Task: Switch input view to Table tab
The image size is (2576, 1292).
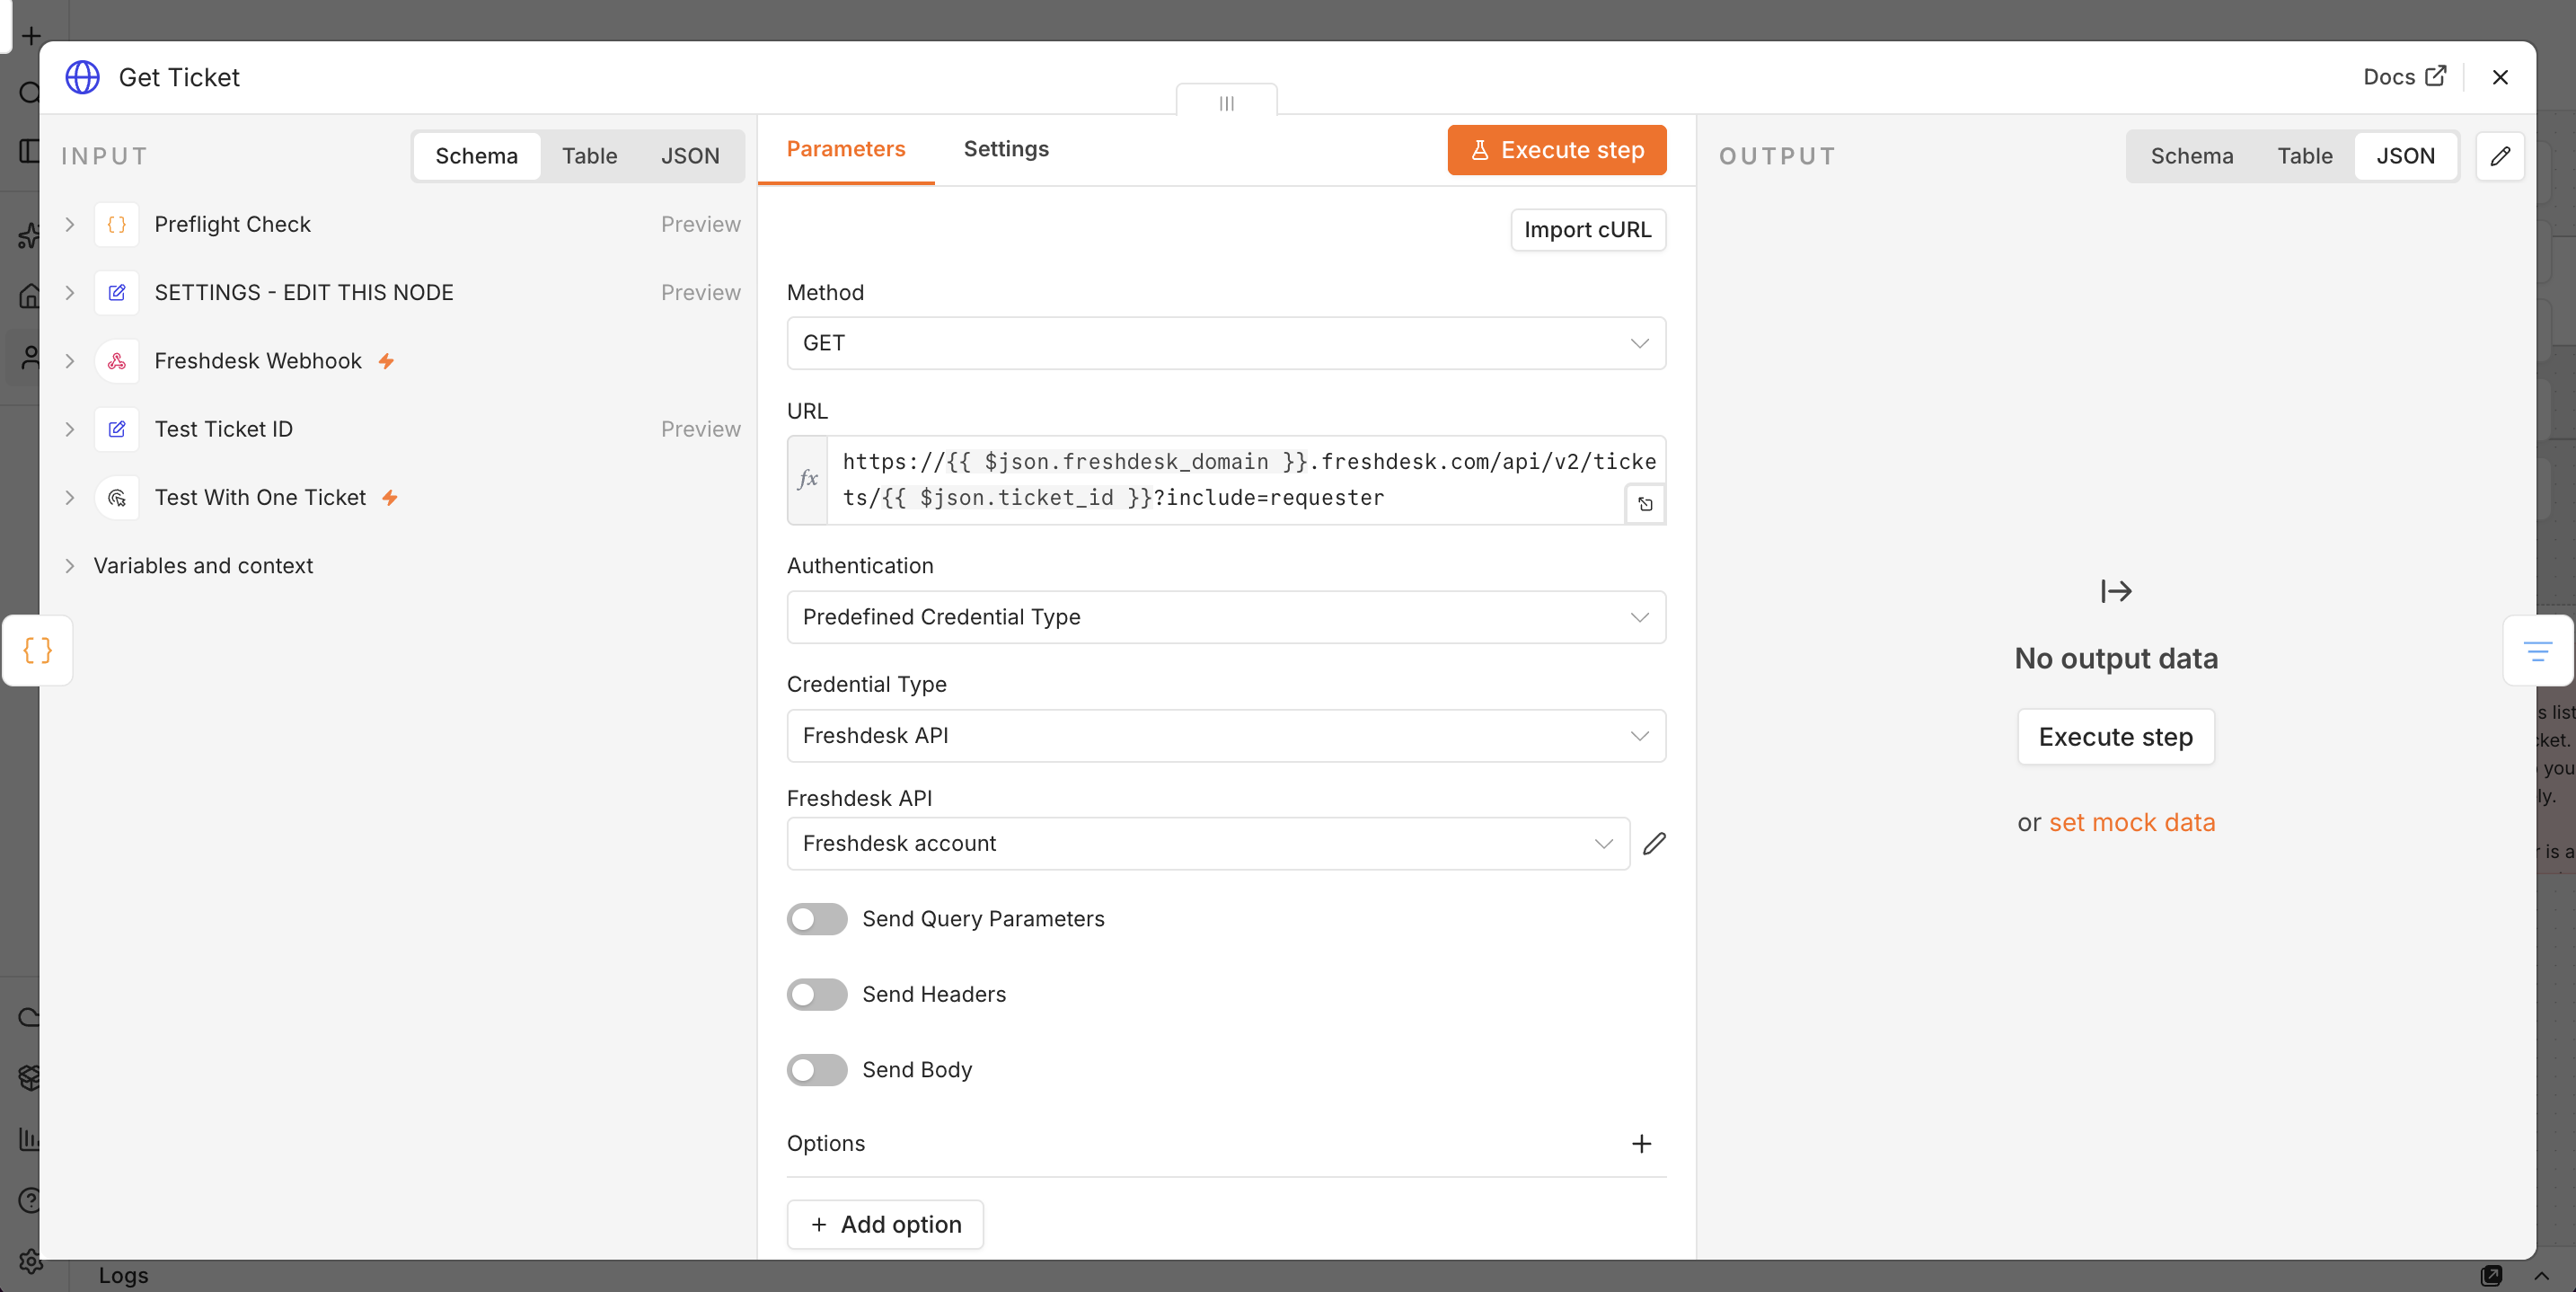Action: (x=589, y=156)
